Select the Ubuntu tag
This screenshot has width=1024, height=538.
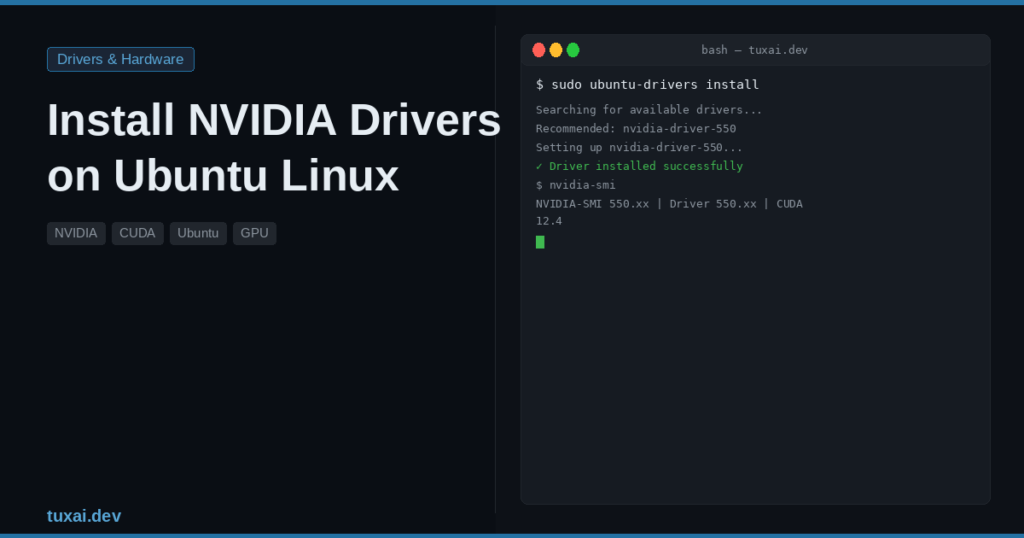click(198, 233)
